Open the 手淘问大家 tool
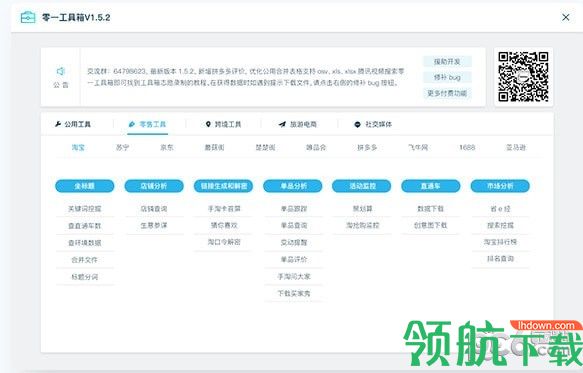This screenshot has width=583, height=373. [x=294, y=277]
